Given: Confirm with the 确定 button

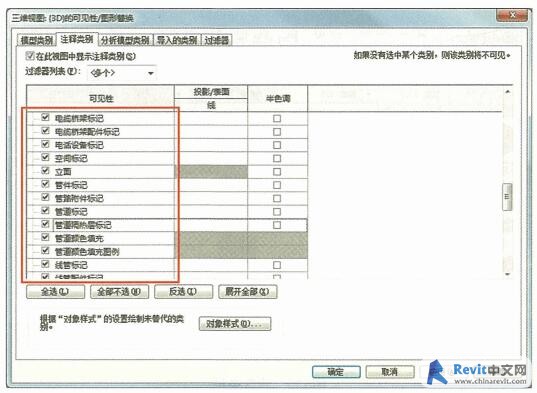Looking at the screenshot, I should click(x=336, y=372).
